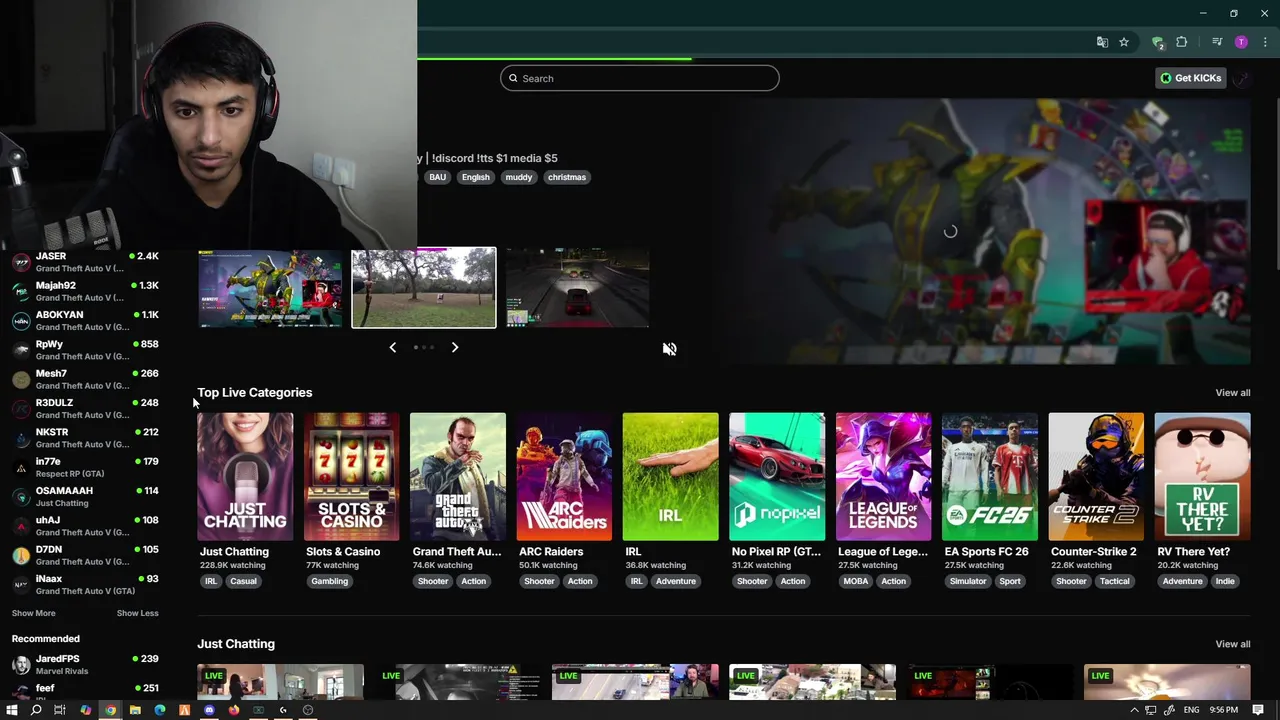The image size is (1280, 720).
Task: Open NKSTR's channel in the sidebar
Action: 85,438
